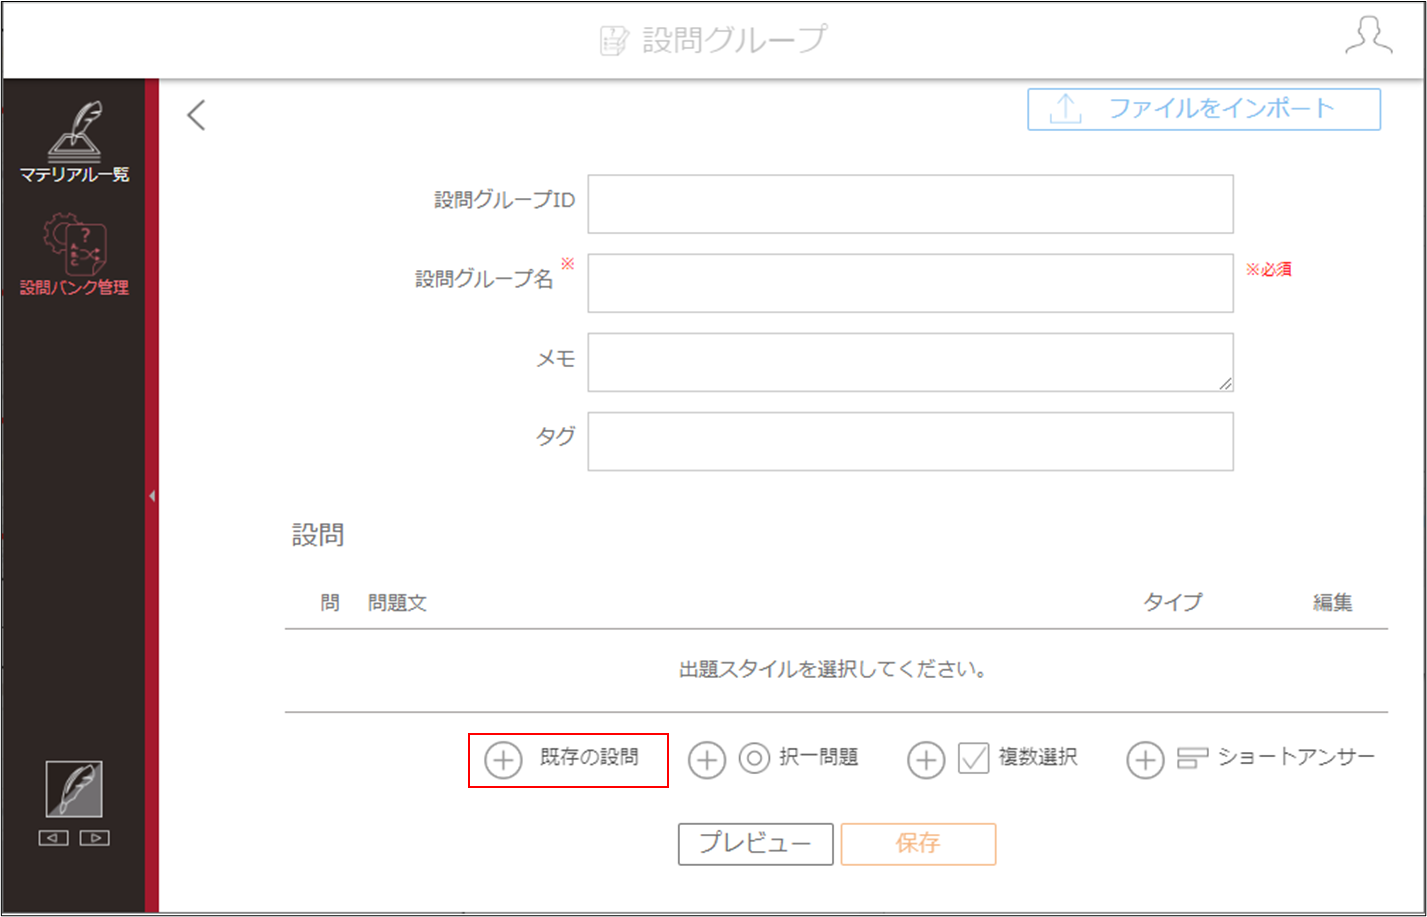1427x917 pixels.
Task: Add 既存の設問 via its label
Action: tap(589, 757)
